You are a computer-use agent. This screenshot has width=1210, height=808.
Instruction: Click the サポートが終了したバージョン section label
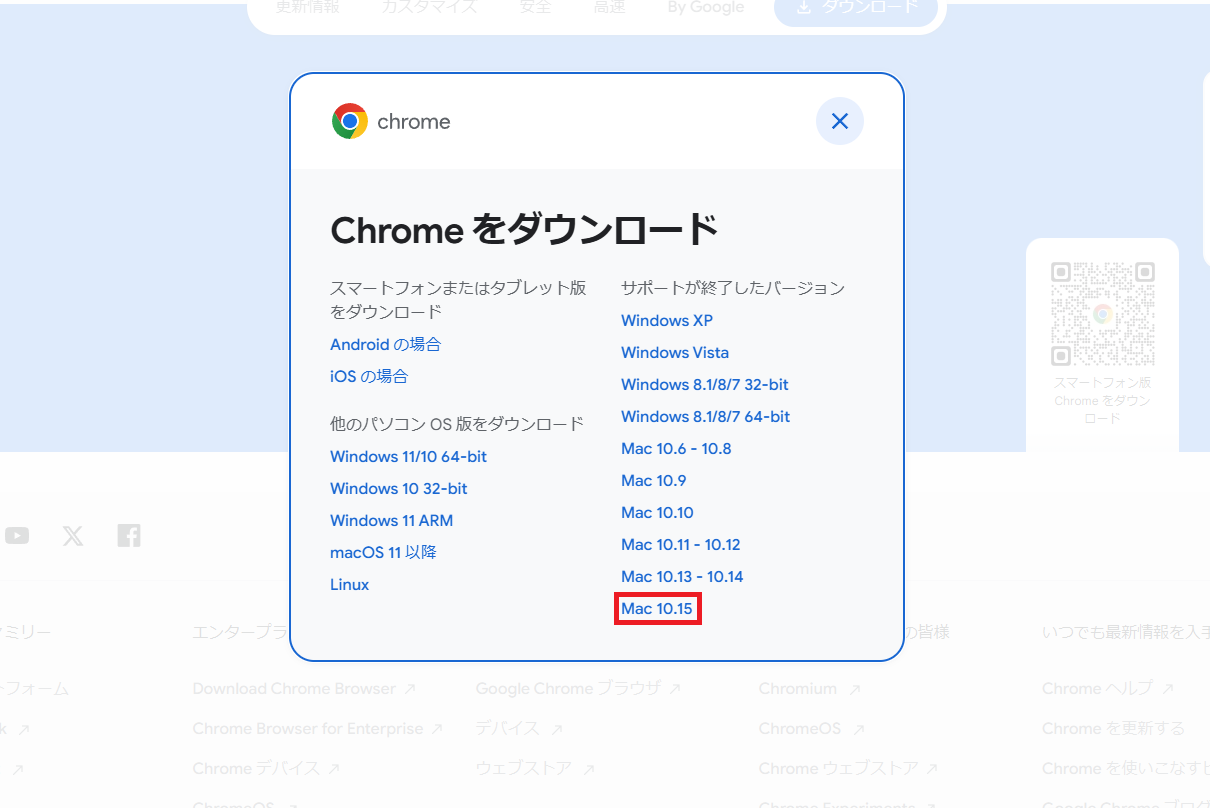733,288
